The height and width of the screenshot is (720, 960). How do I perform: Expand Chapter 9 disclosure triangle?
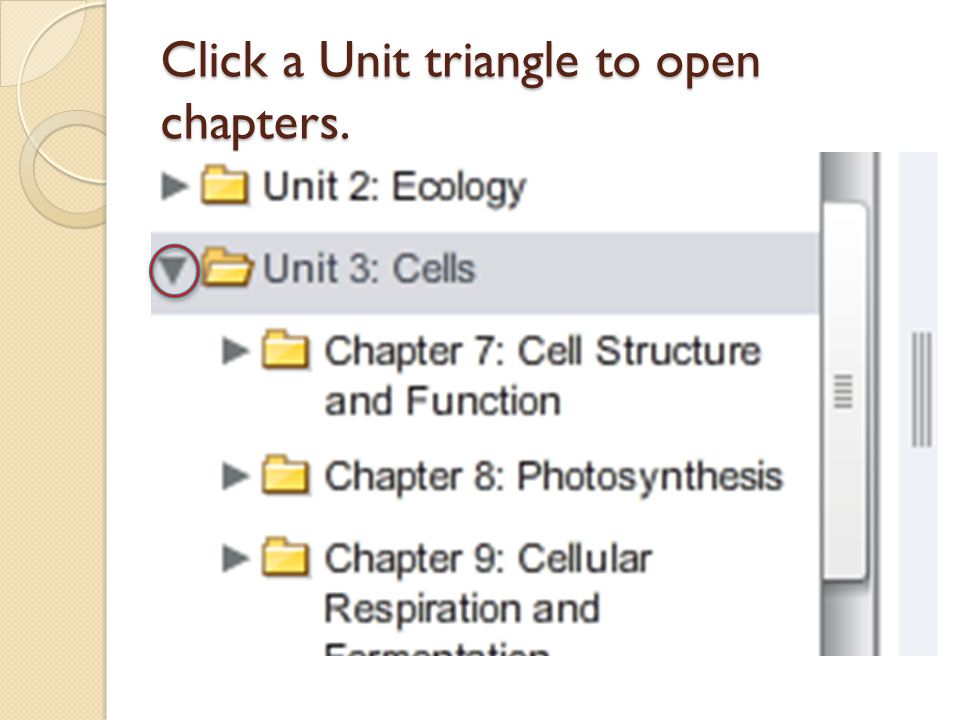tap(235, 558)
